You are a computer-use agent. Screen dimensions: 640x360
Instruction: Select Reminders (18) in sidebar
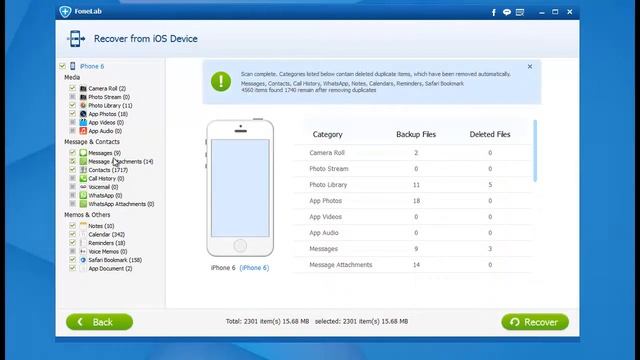click(107, 243)
